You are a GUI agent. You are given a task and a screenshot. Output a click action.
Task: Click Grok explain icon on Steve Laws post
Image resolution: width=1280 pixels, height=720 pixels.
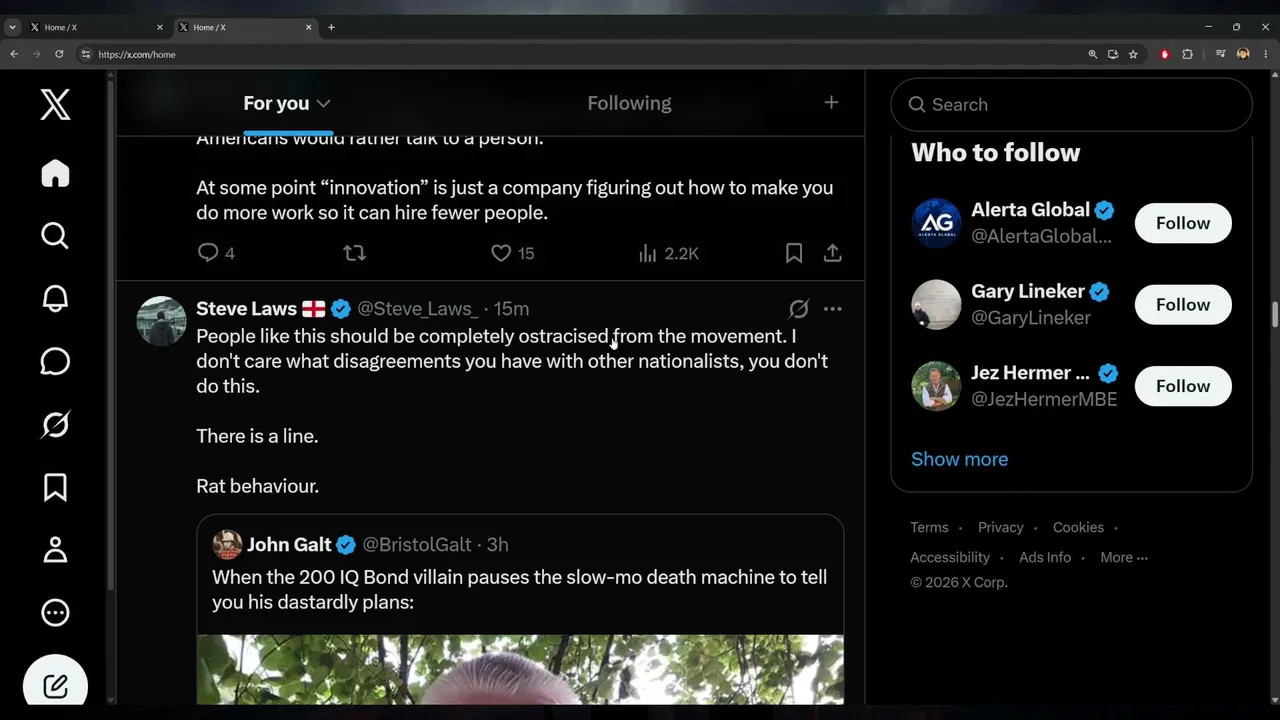click(x=798, y=309)
